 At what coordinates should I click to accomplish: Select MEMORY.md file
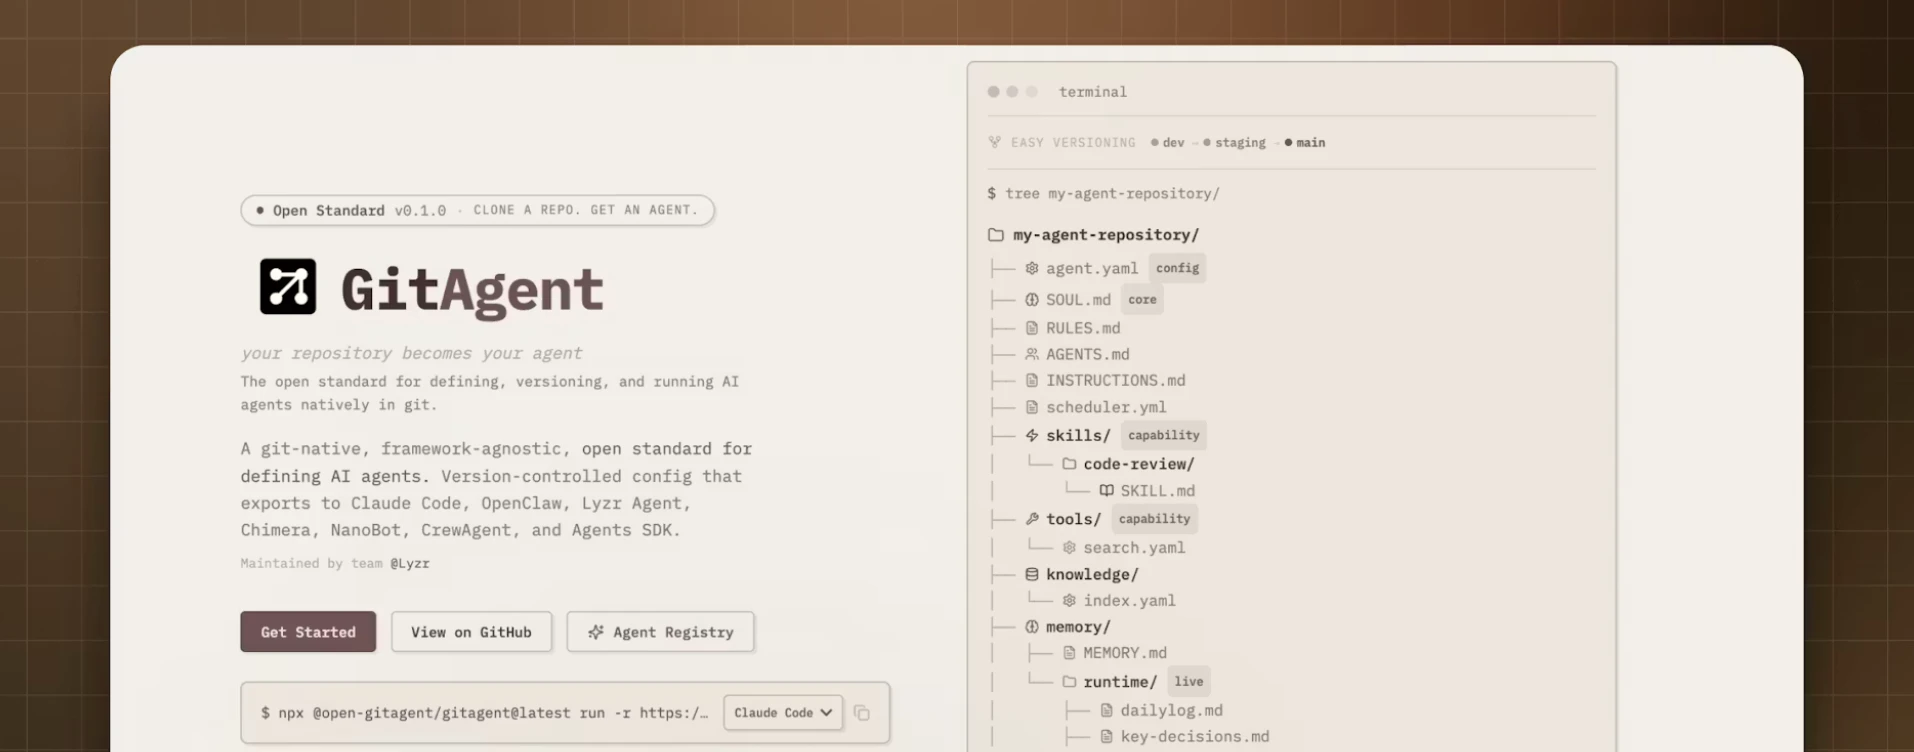click(1125, 653)
